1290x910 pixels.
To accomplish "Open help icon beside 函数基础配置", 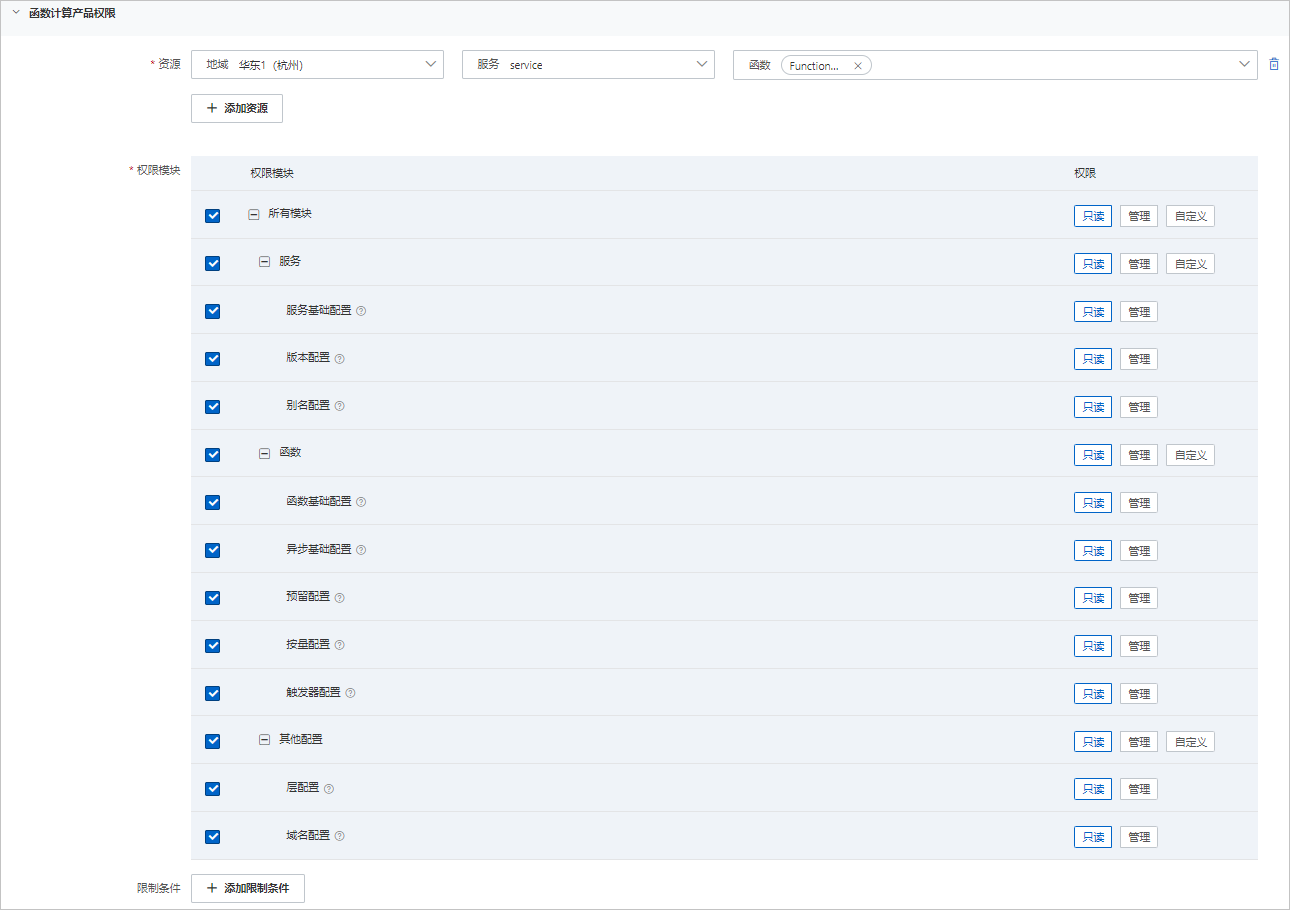I will pyautogui.click(x=361, y=502).
